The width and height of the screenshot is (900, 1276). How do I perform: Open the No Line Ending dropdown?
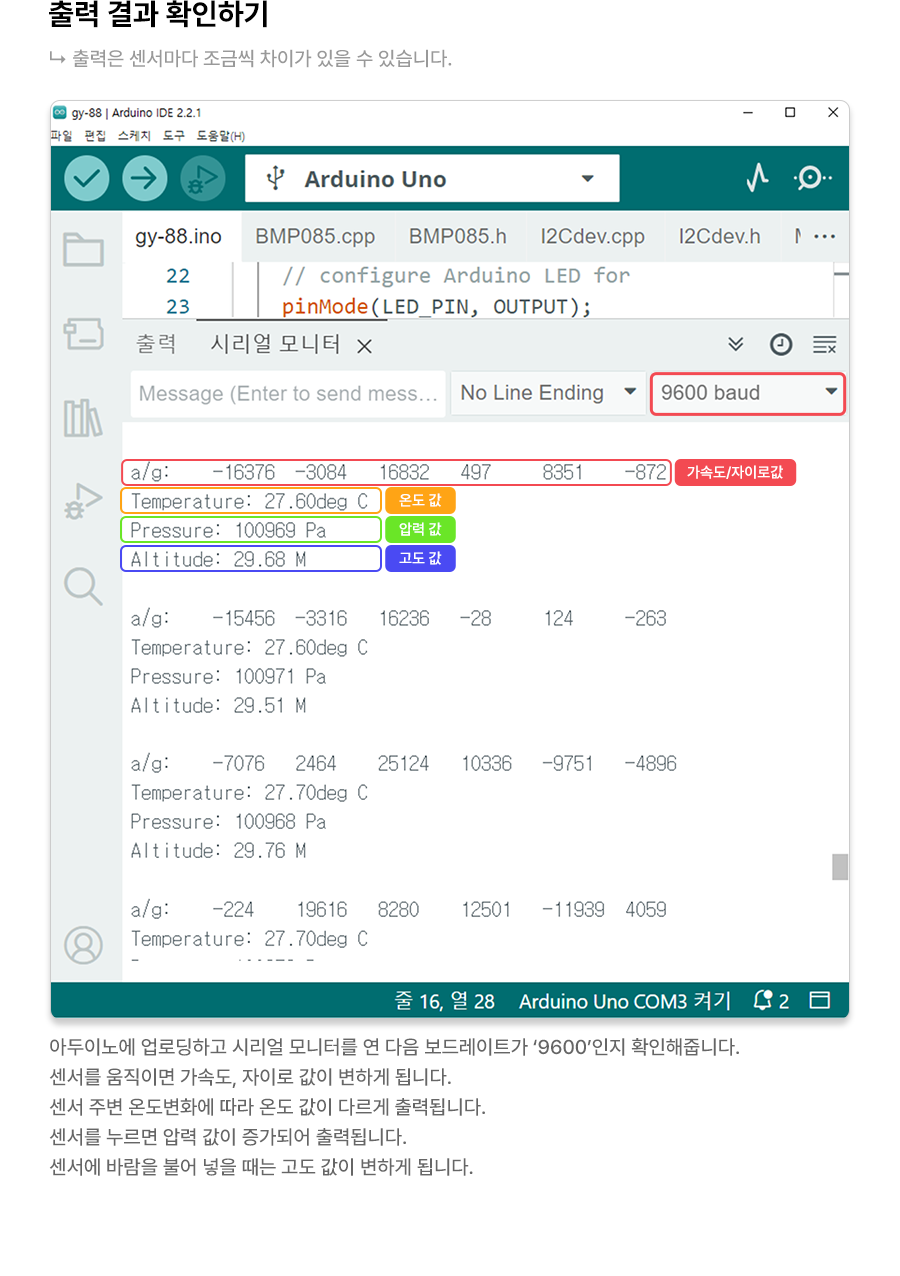pyautogui.click(x=547, y=393)
